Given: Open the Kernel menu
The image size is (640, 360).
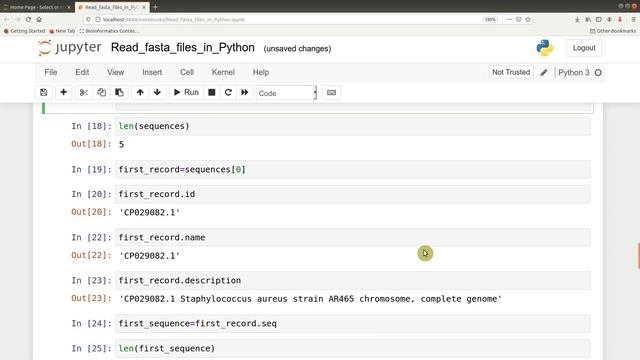Looking at the screenshot, I should click(223, 72).
